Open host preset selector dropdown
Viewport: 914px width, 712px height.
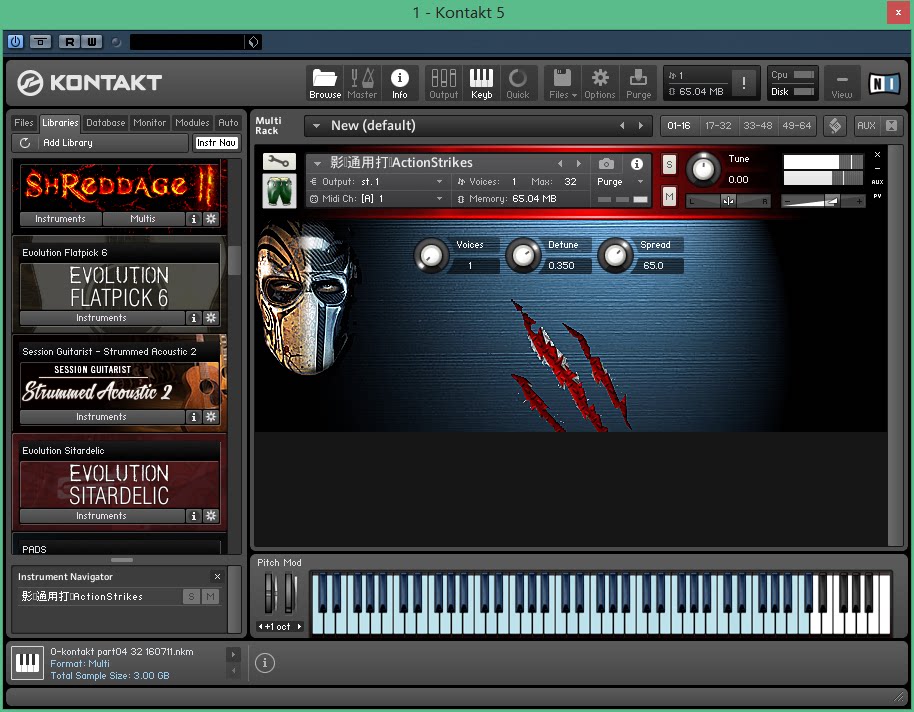point(253,42)
